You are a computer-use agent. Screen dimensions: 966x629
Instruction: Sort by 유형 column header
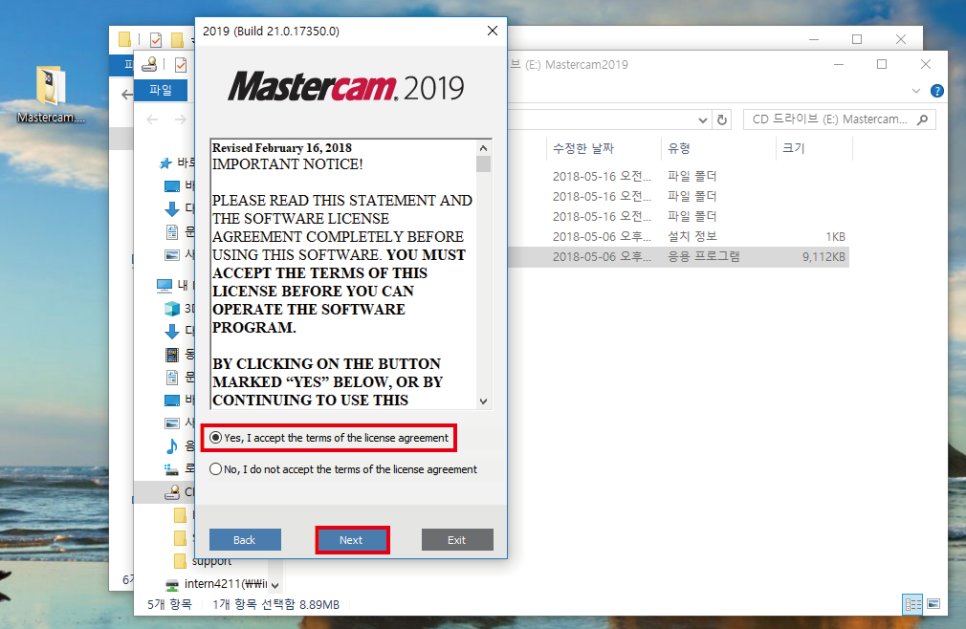coord(679,148)
